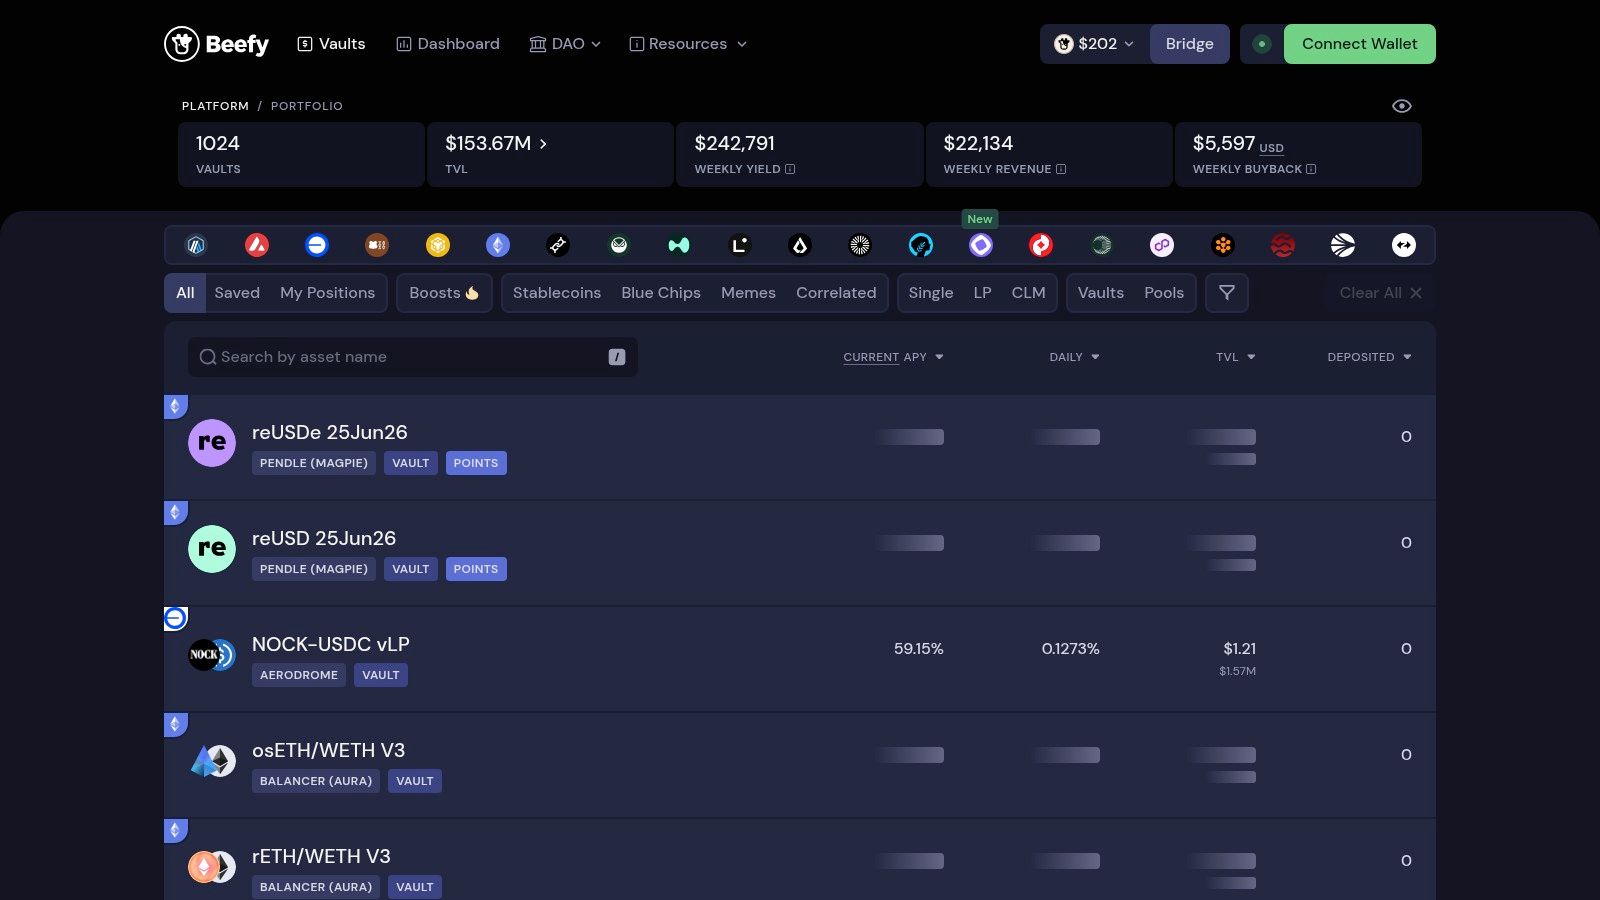Viewport: 1600px width, 900px height.
Task: Sort by Deposited column
Action: [x=1369, y=357]
